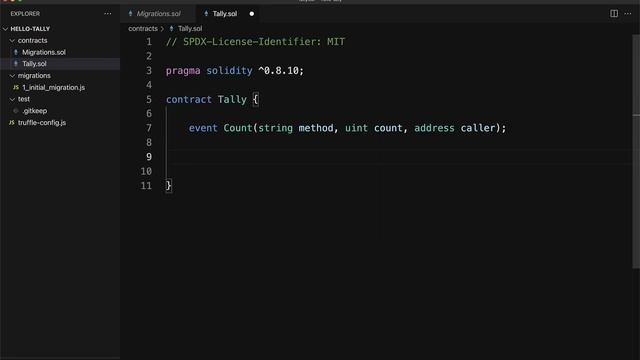The image size is (640, 360).
Task: Click JS icon beside truffle-config.js
Action: click(11, 122)
